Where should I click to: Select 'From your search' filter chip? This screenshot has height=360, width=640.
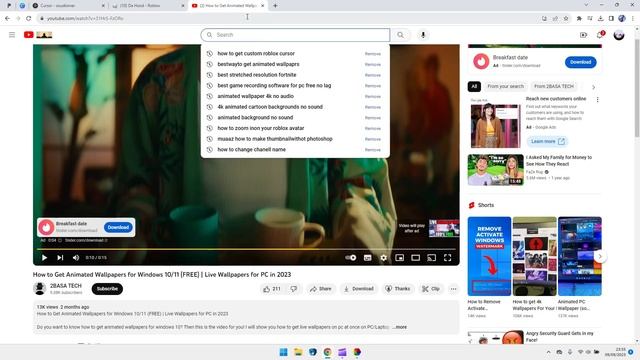click(505, 87)
